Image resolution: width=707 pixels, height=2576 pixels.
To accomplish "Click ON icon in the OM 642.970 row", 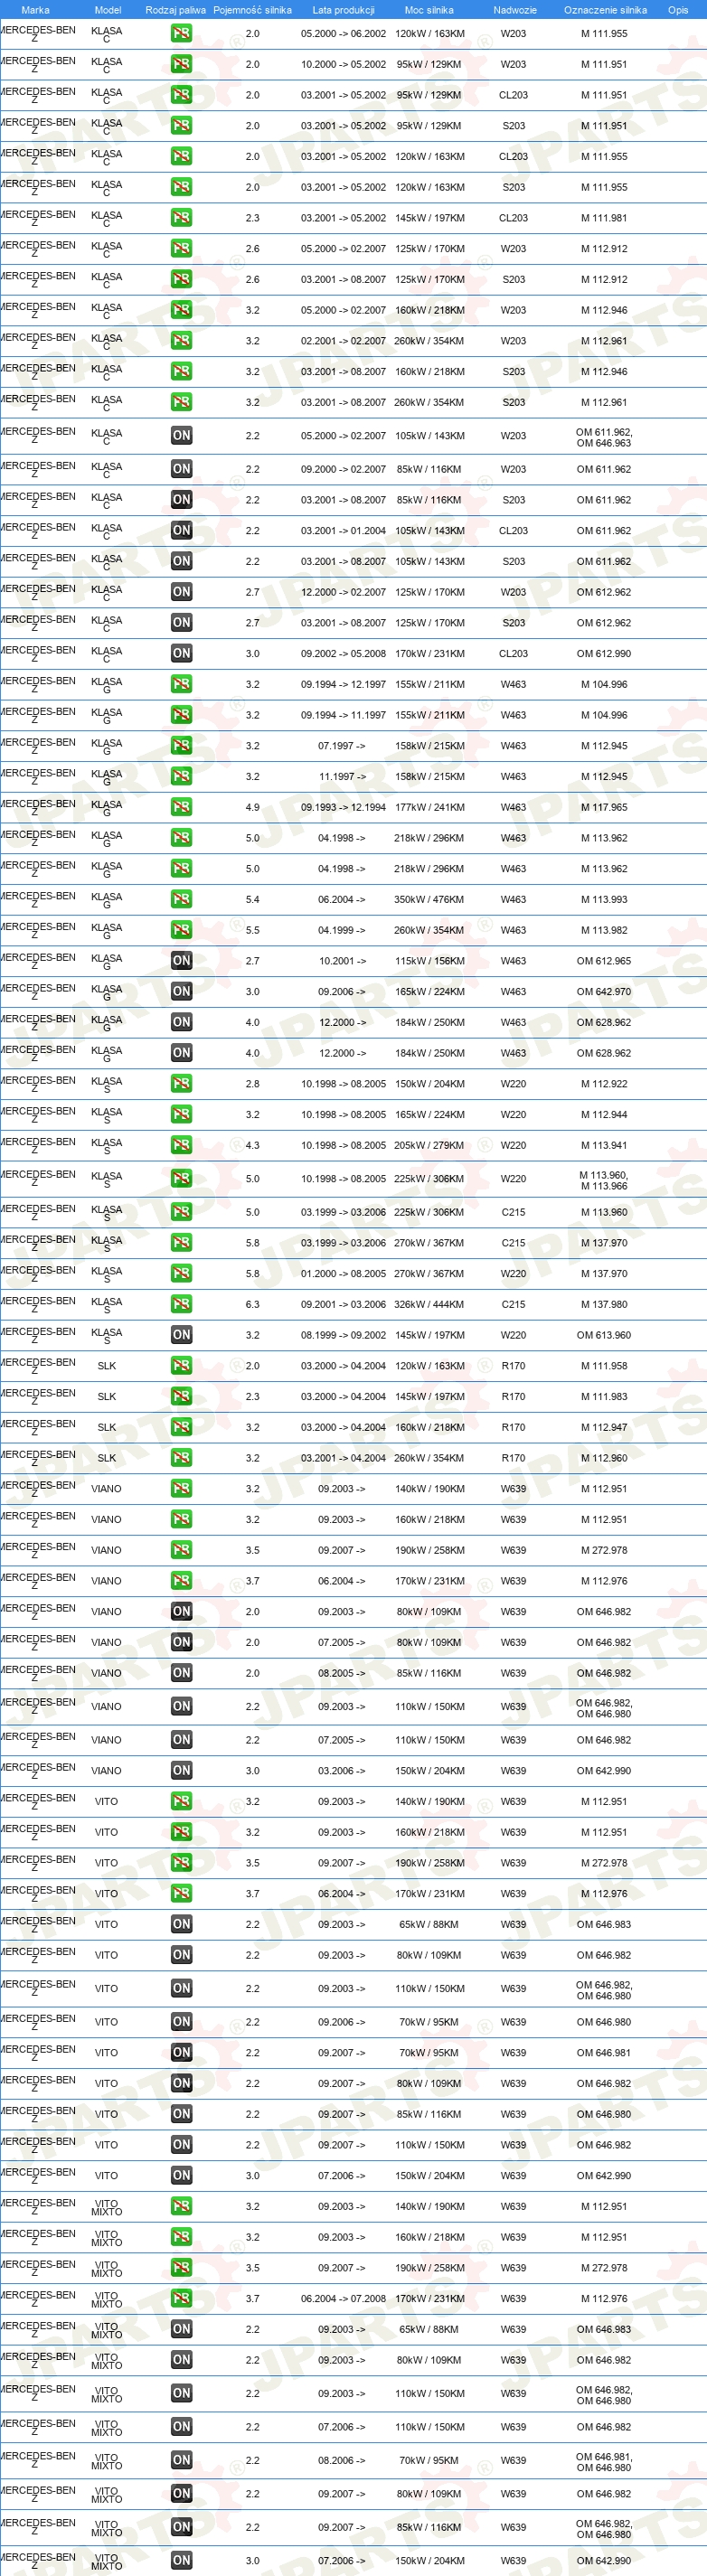I will click(181, 992).
